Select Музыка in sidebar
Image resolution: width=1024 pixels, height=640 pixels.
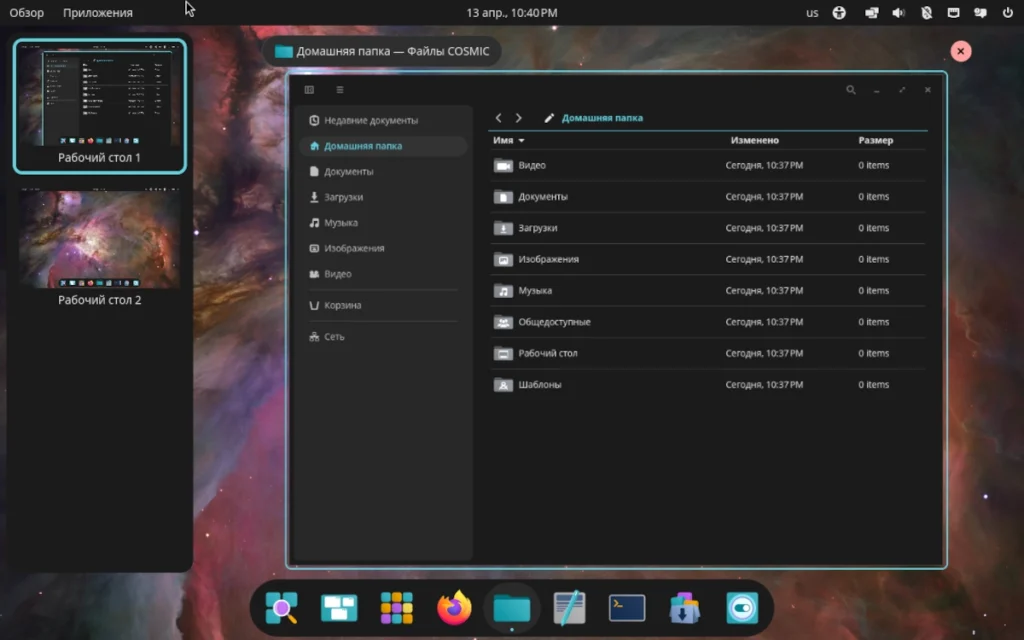(x=383, y=222)
